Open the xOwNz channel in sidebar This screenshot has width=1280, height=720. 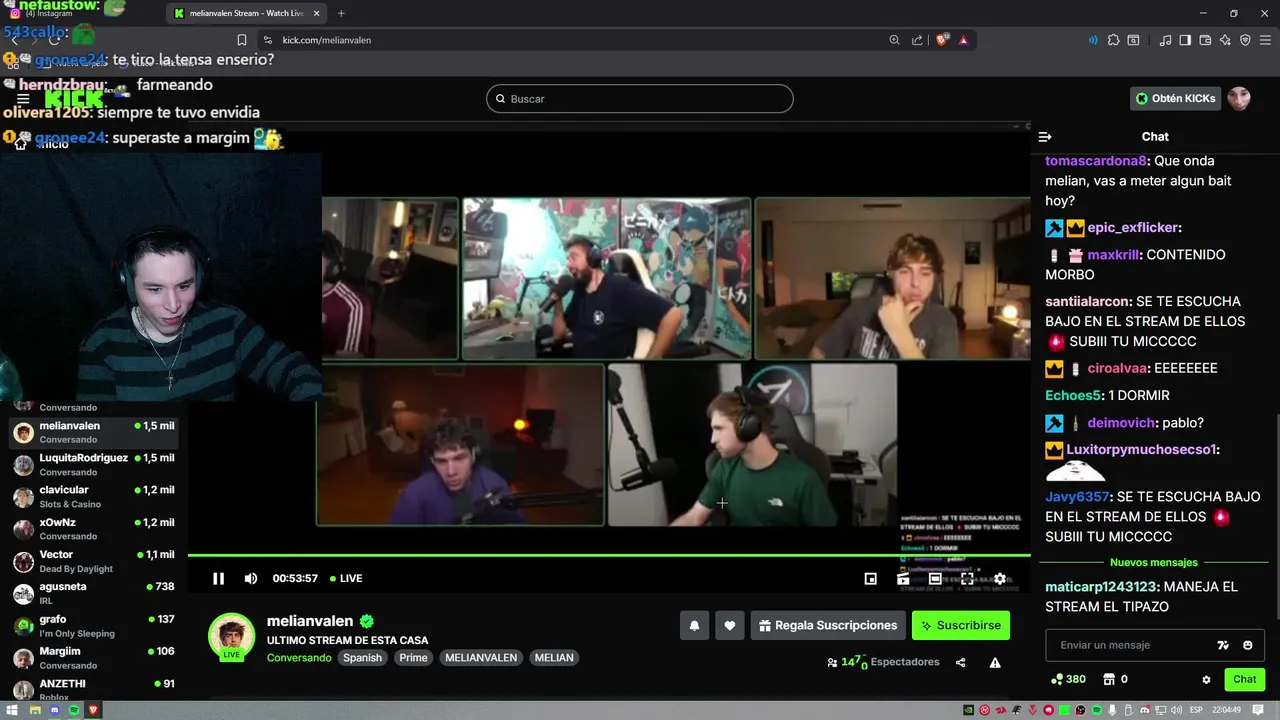tap(94, 529)
